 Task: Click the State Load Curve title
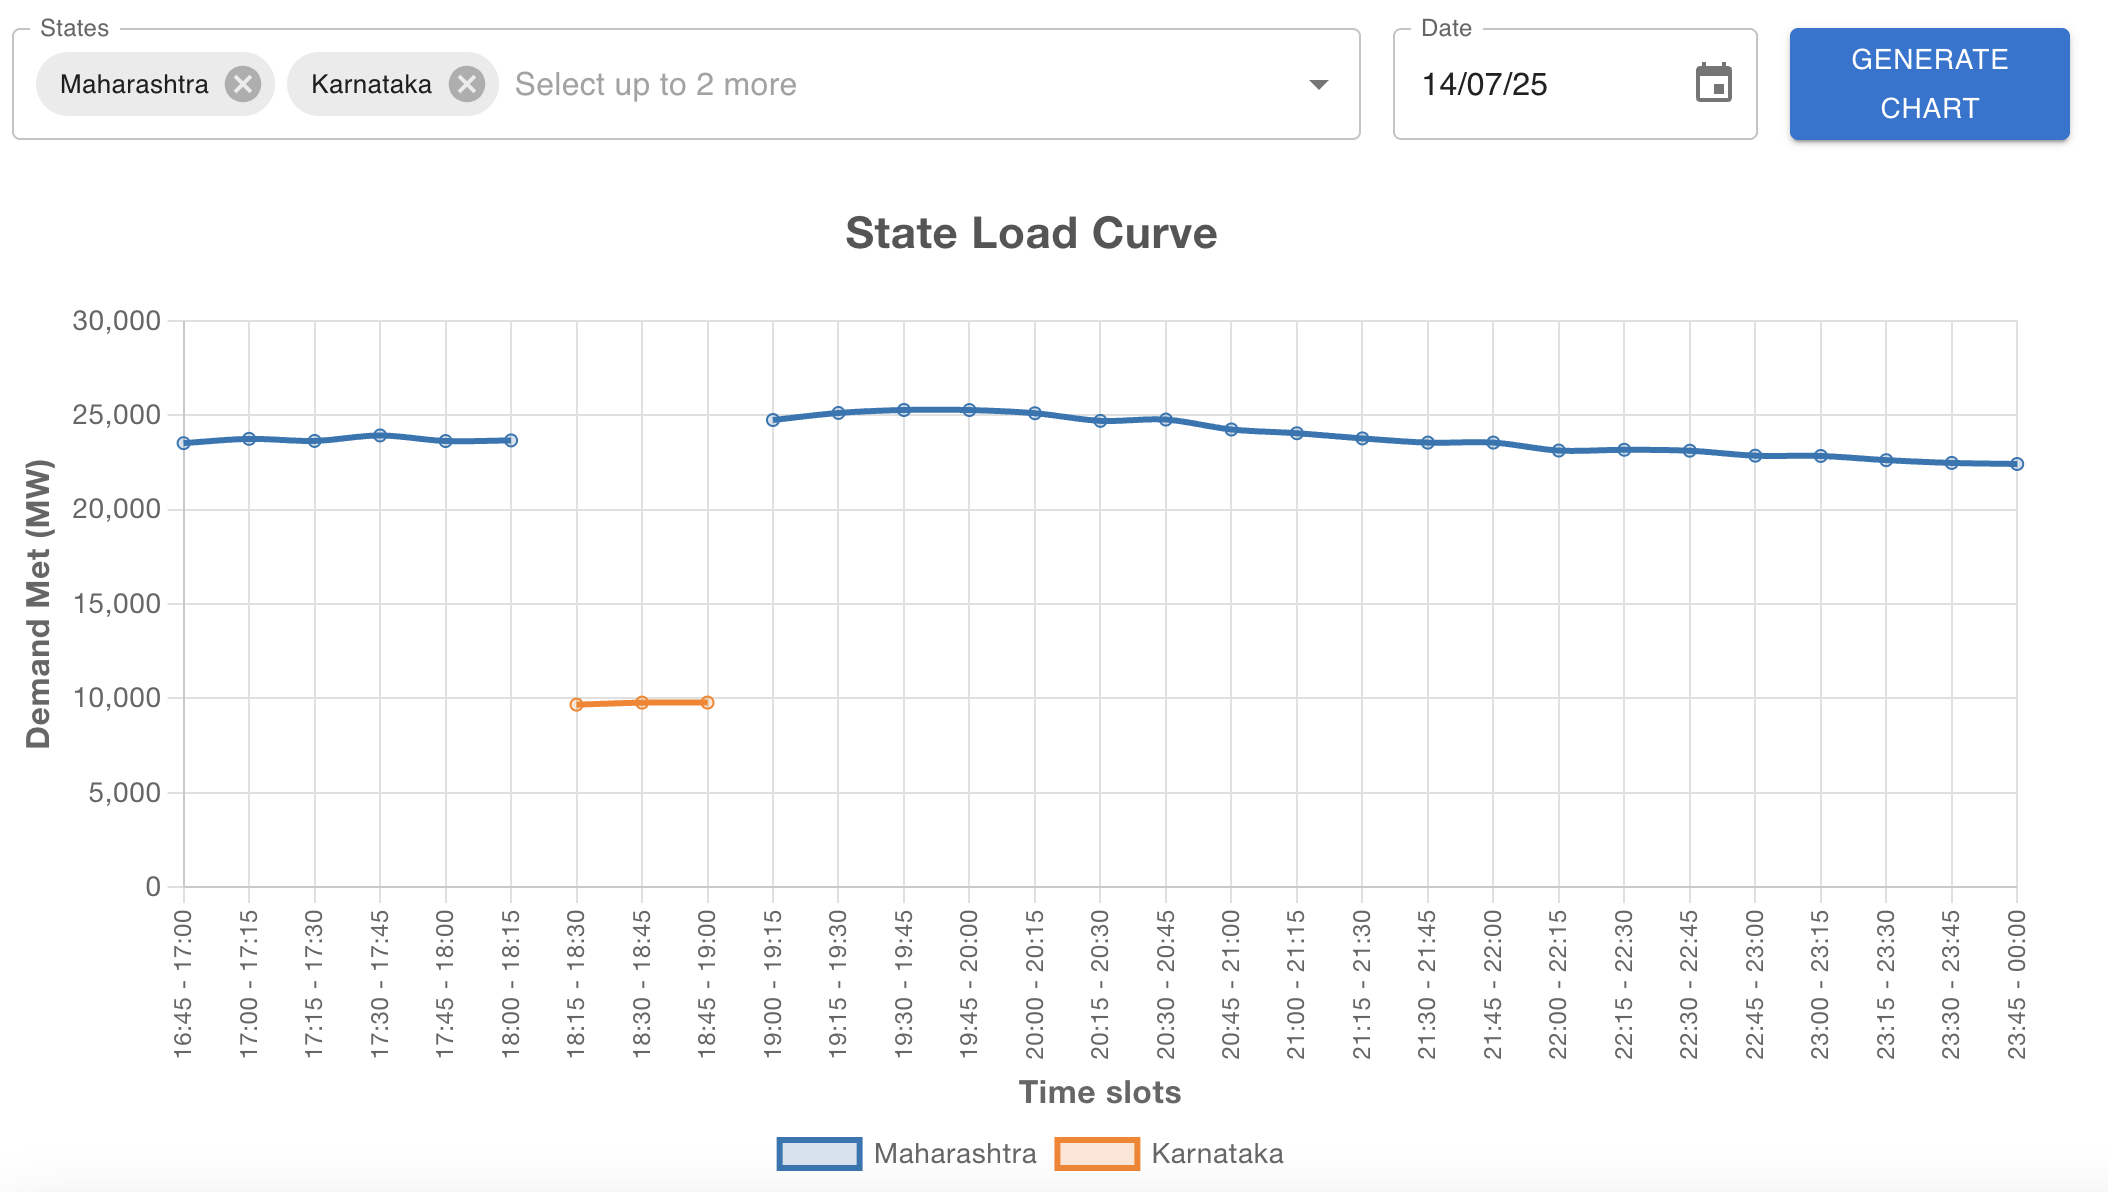(1031, 233)
